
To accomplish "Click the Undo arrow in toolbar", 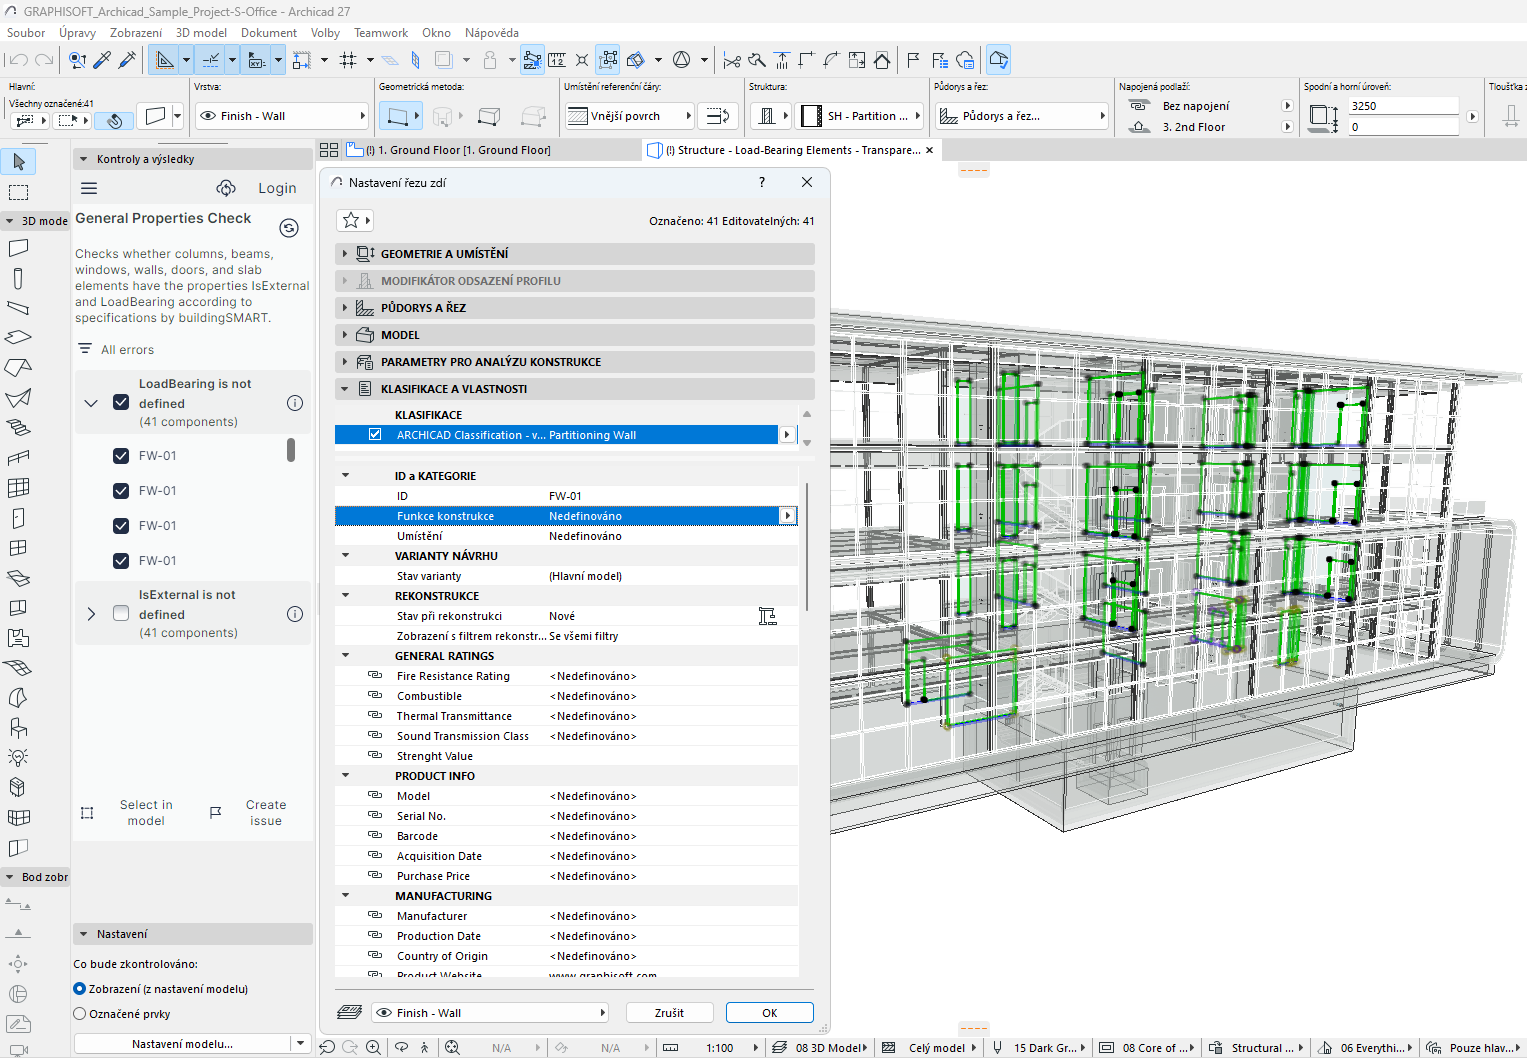I will (x=18, y=60).
